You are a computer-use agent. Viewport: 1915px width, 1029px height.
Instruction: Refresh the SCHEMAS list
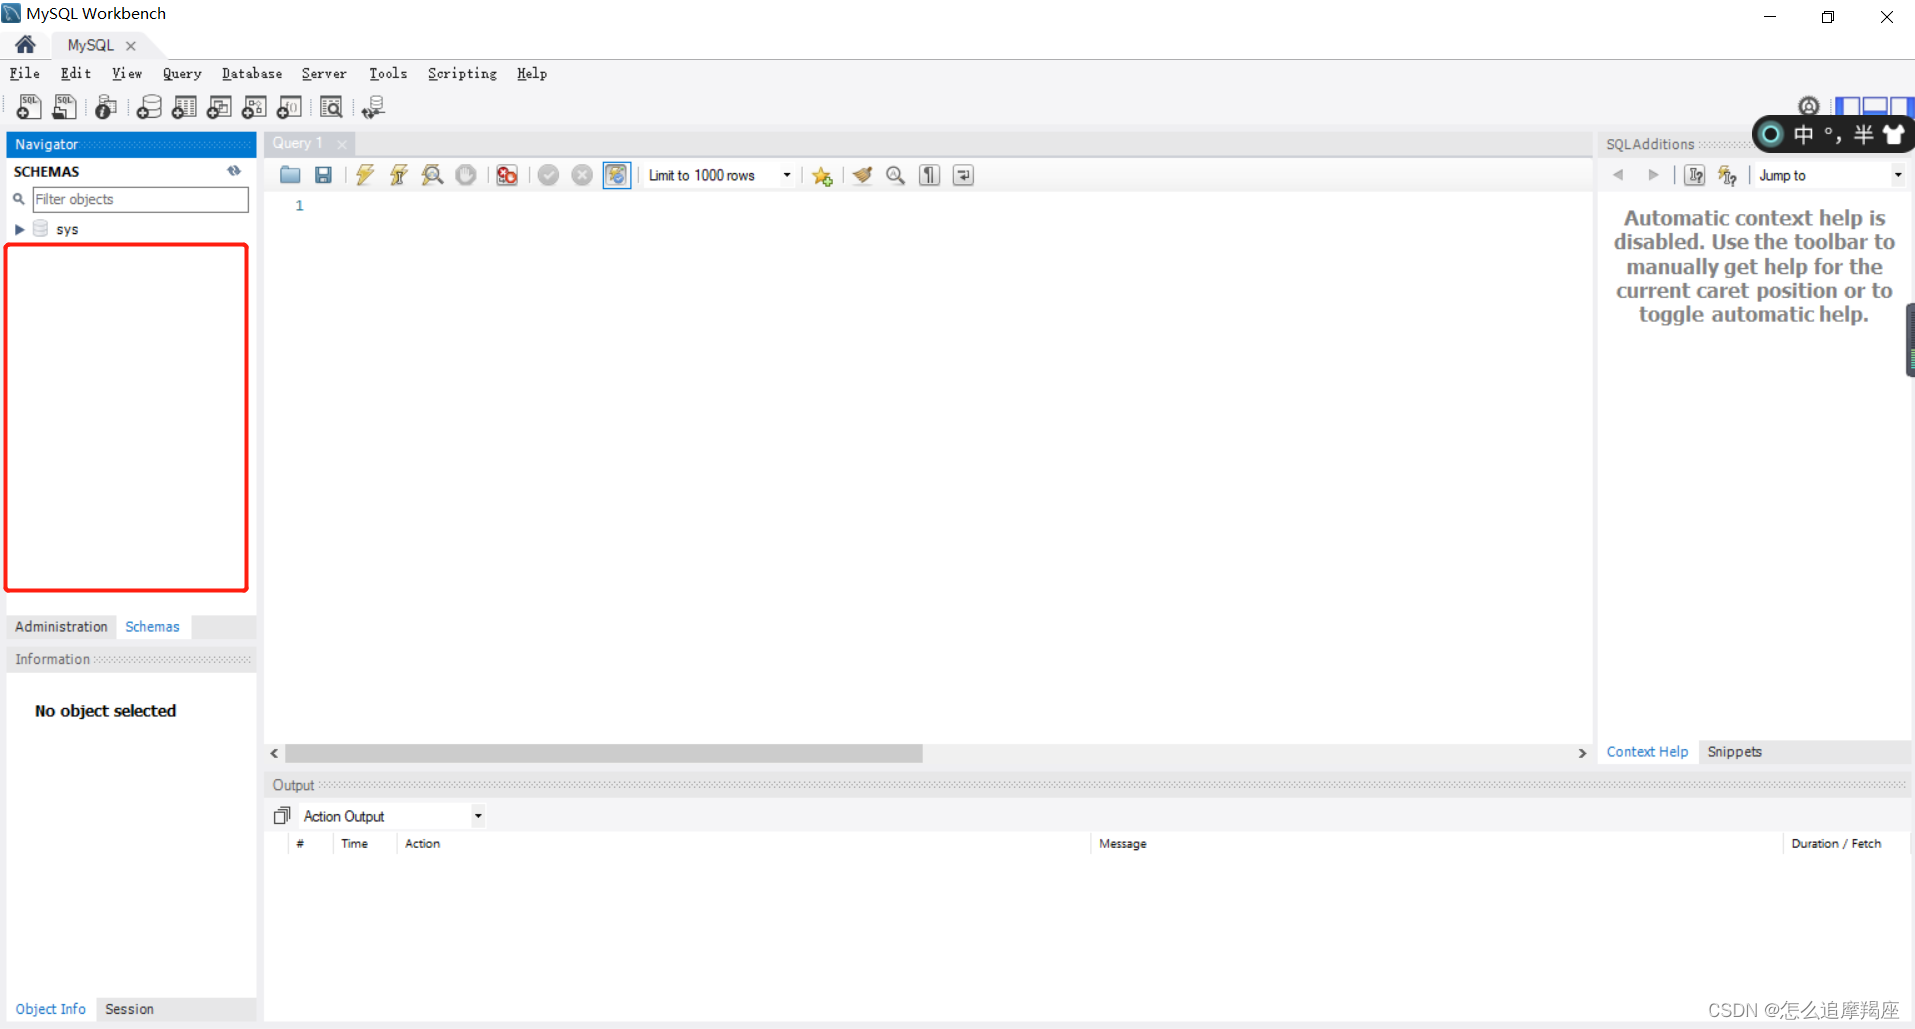(x=234, y=171)
